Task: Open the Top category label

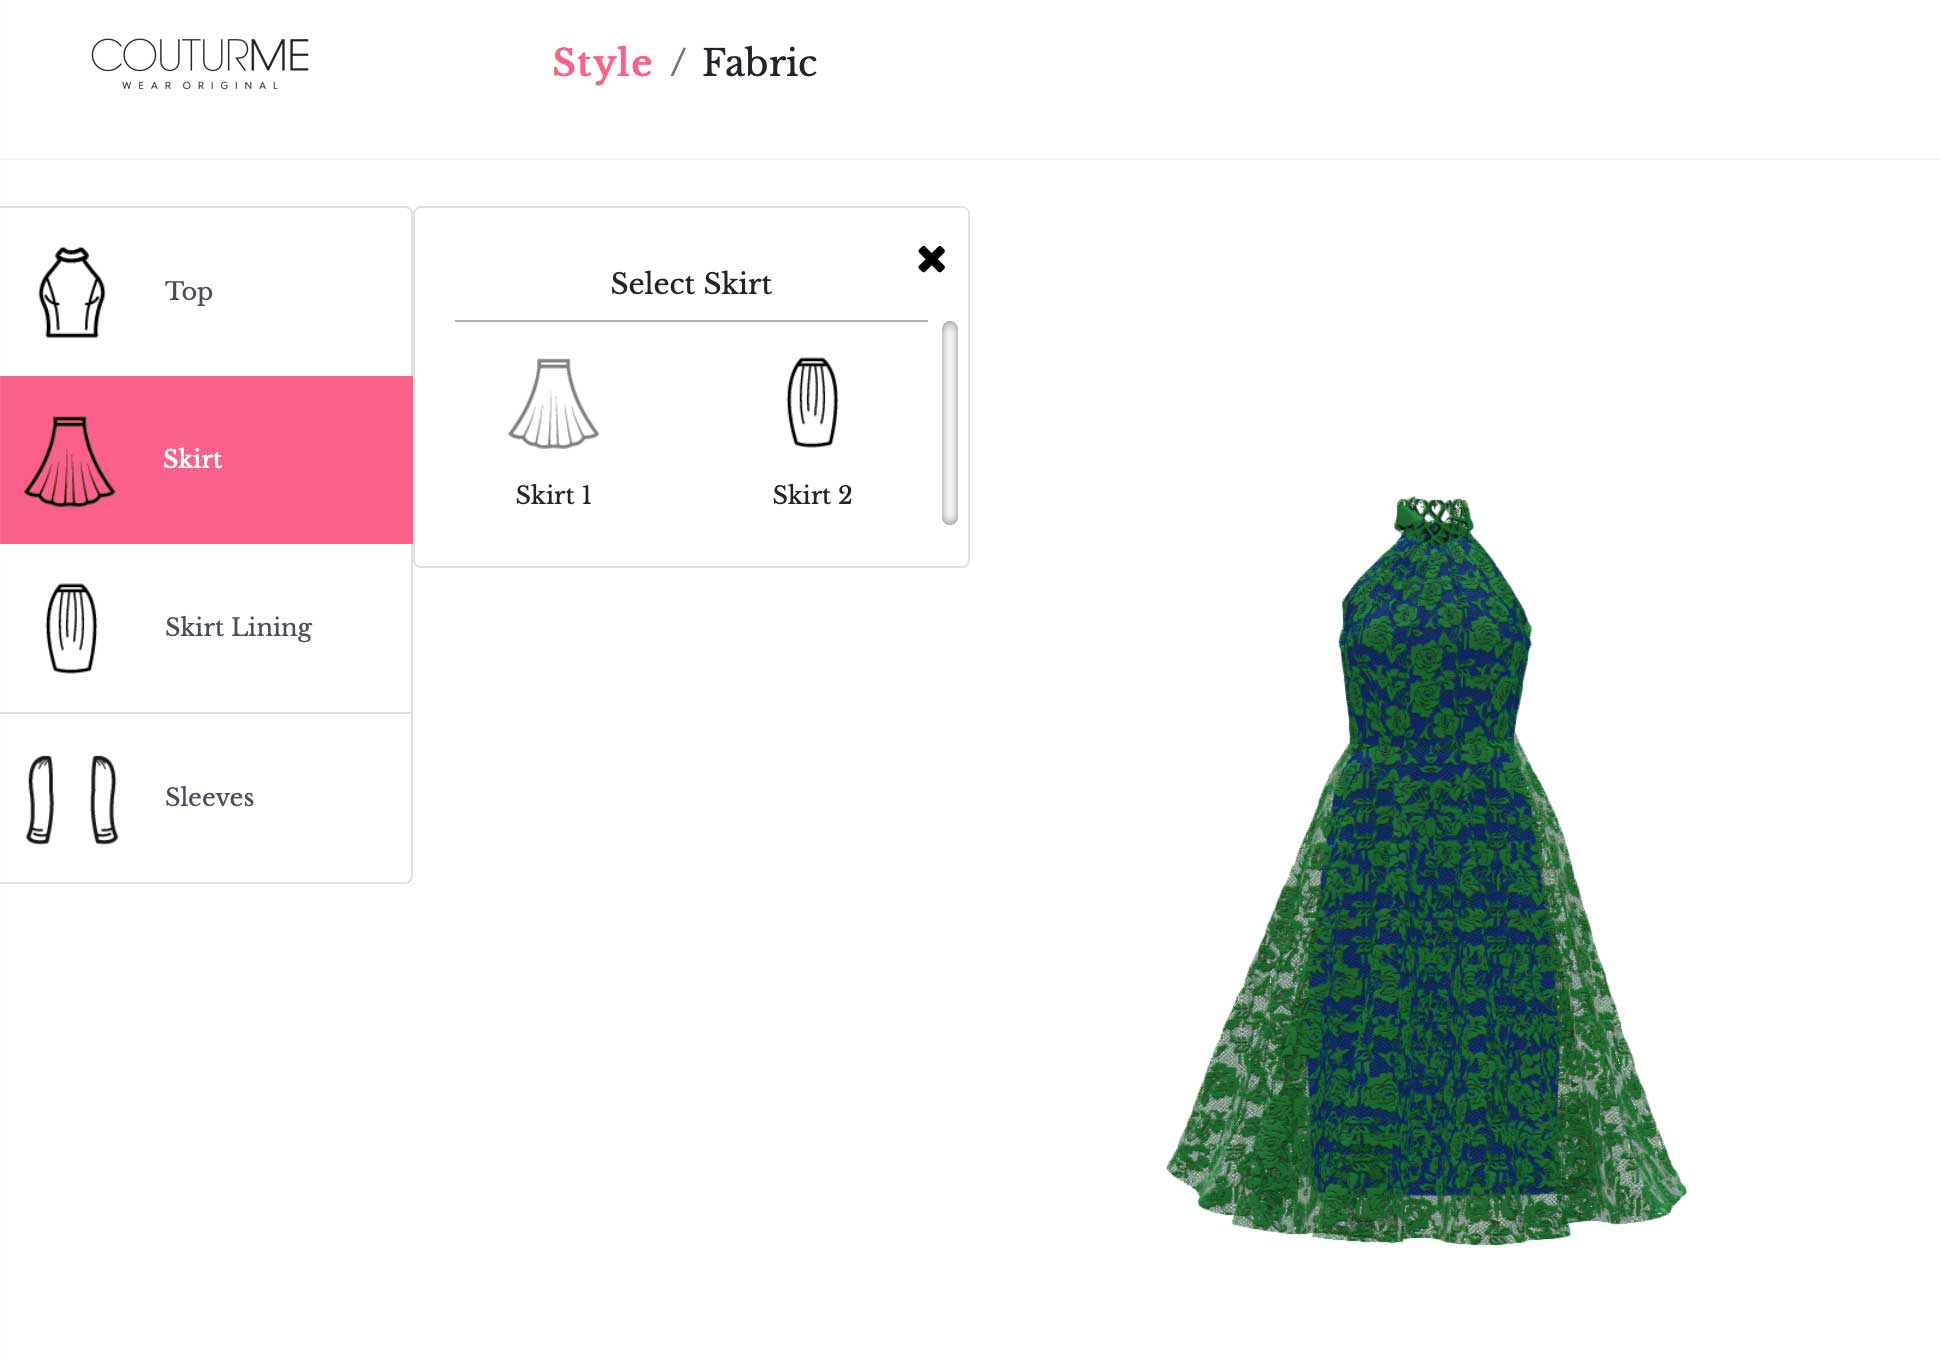Action: tap(189, 291)
